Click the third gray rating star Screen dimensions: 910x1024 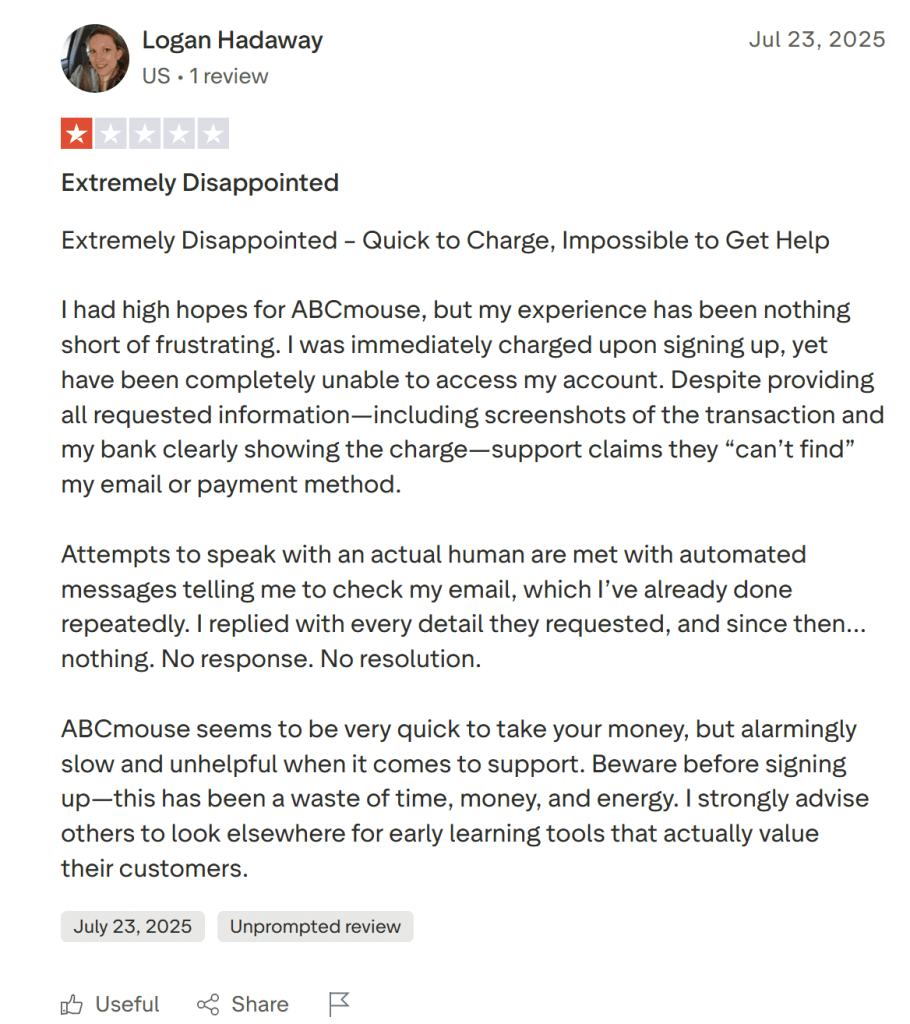(x=145, y=133)
